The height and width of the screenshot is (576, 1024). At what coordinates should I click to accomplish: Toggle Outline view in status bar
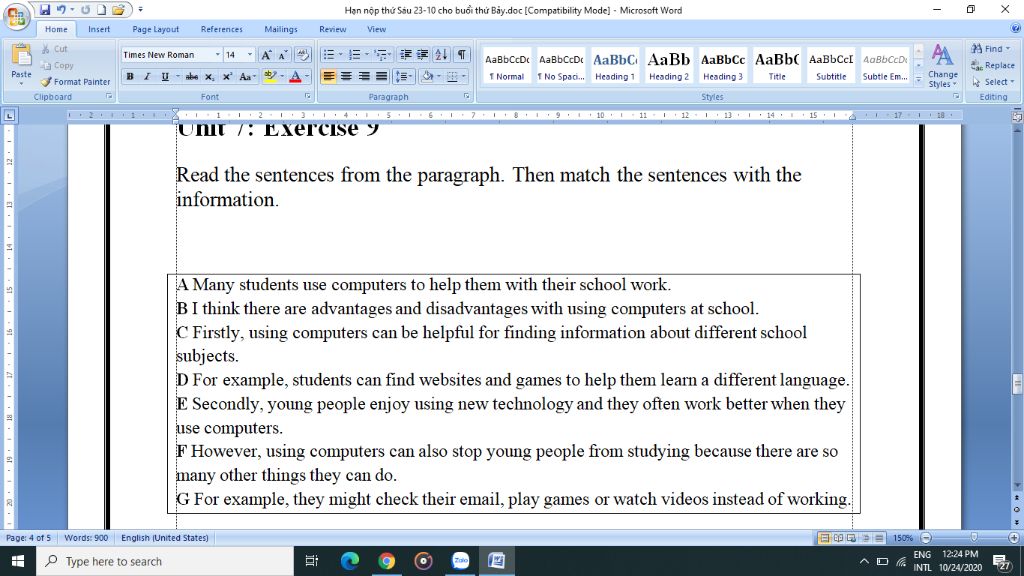(x=865, y=538)
